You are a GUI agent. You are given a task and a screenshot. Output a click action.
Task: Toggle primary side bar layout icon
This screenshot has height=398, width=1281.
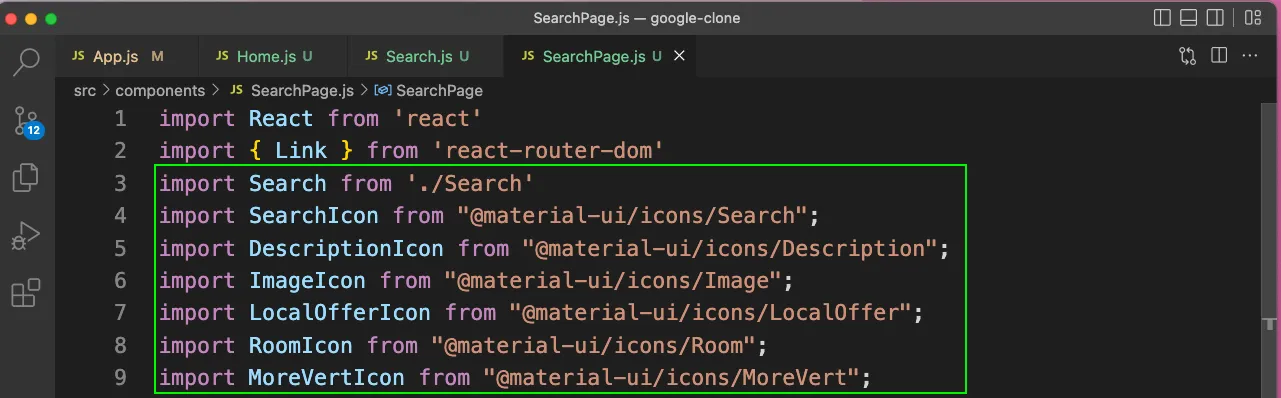click(x=1162, y=18)
